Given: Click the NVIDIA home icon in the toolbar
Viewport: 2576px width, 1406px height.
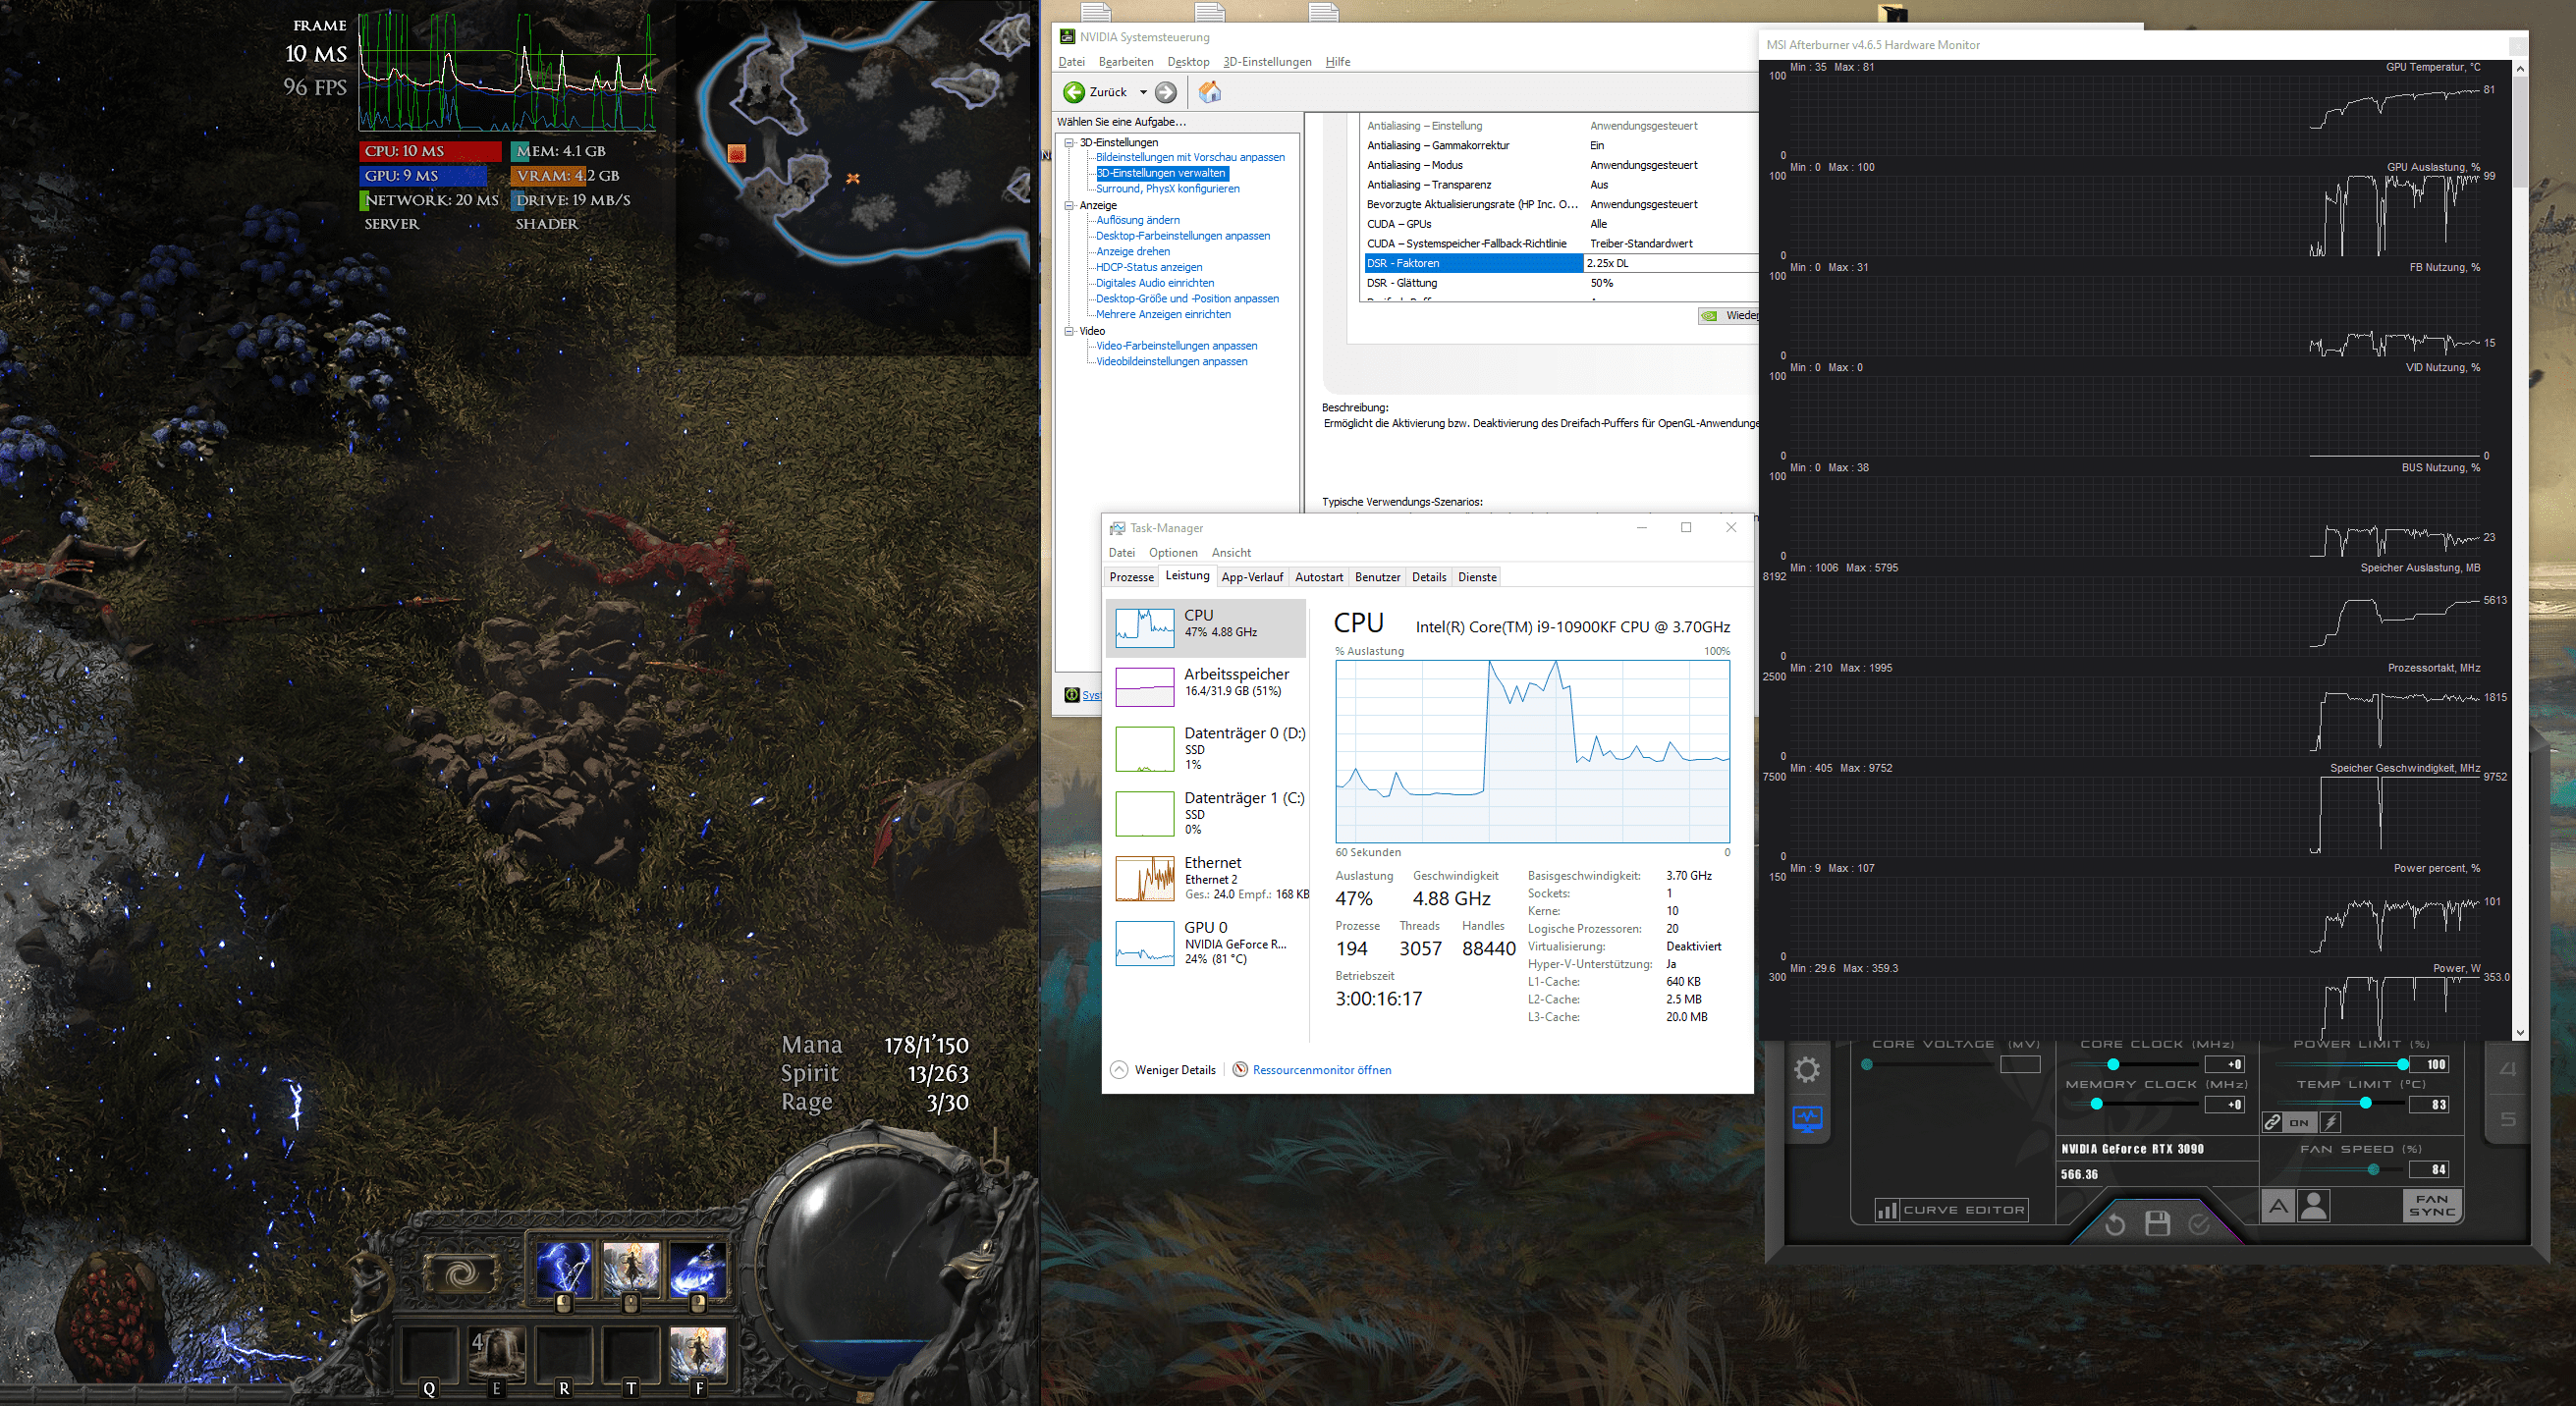Looking at the screenshot, I should point(1209,92).
